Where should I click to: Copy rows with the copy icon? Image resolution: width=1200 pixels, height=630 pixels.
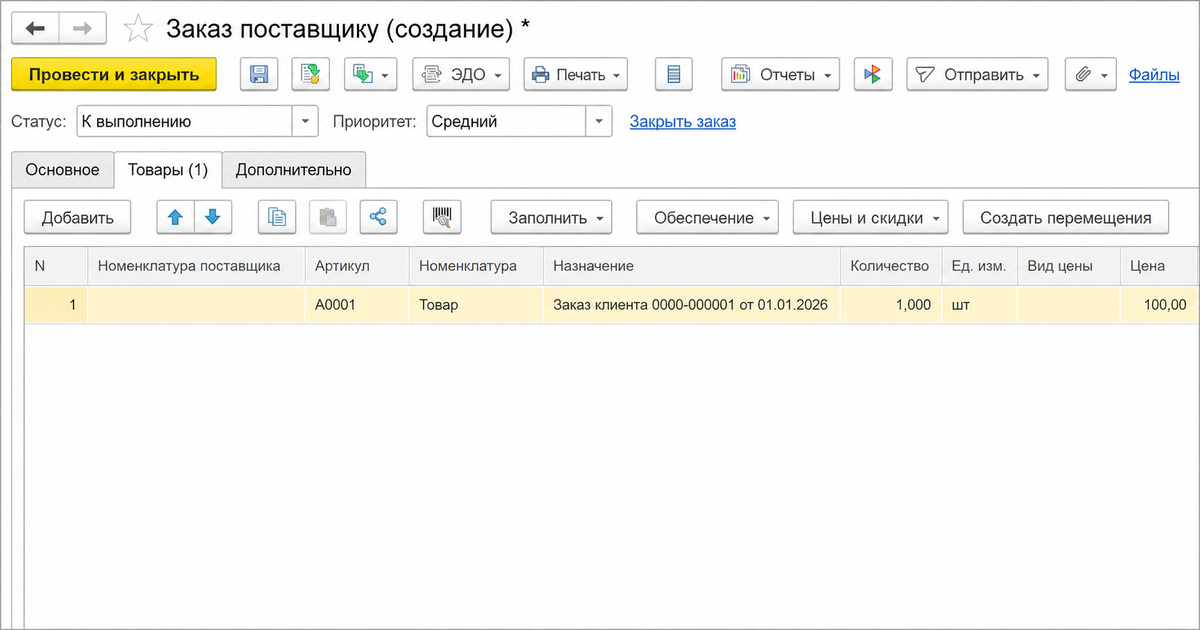(x=277, y=217)
